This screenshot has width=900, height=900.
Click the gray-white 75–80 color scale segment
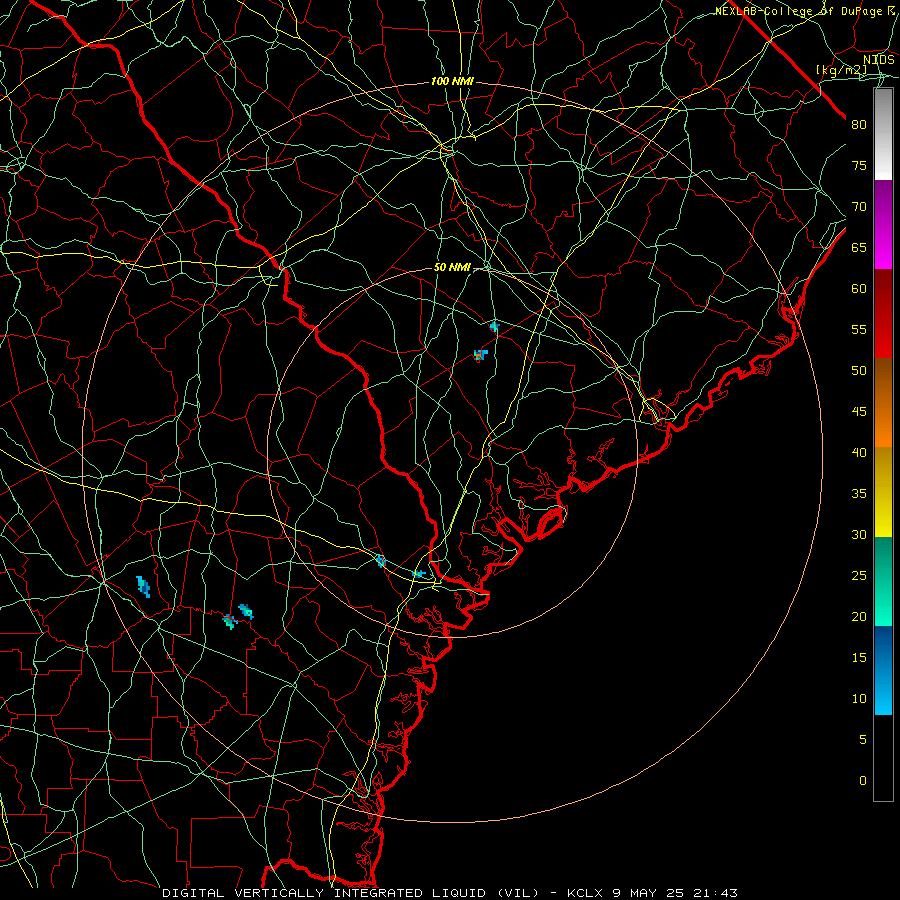coord(883,134)
